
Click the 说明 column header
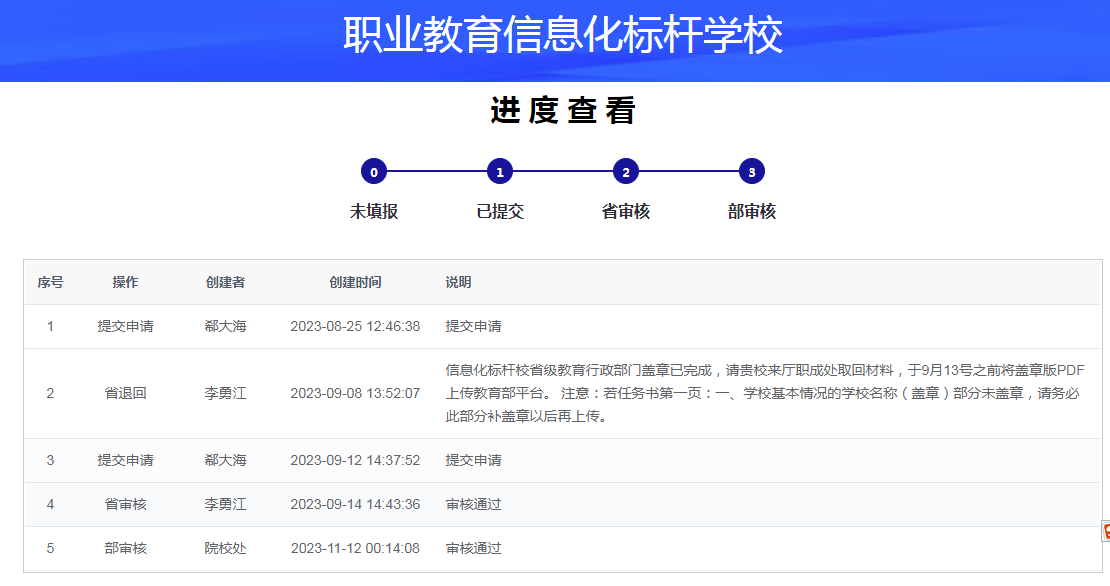coord(458,283)
